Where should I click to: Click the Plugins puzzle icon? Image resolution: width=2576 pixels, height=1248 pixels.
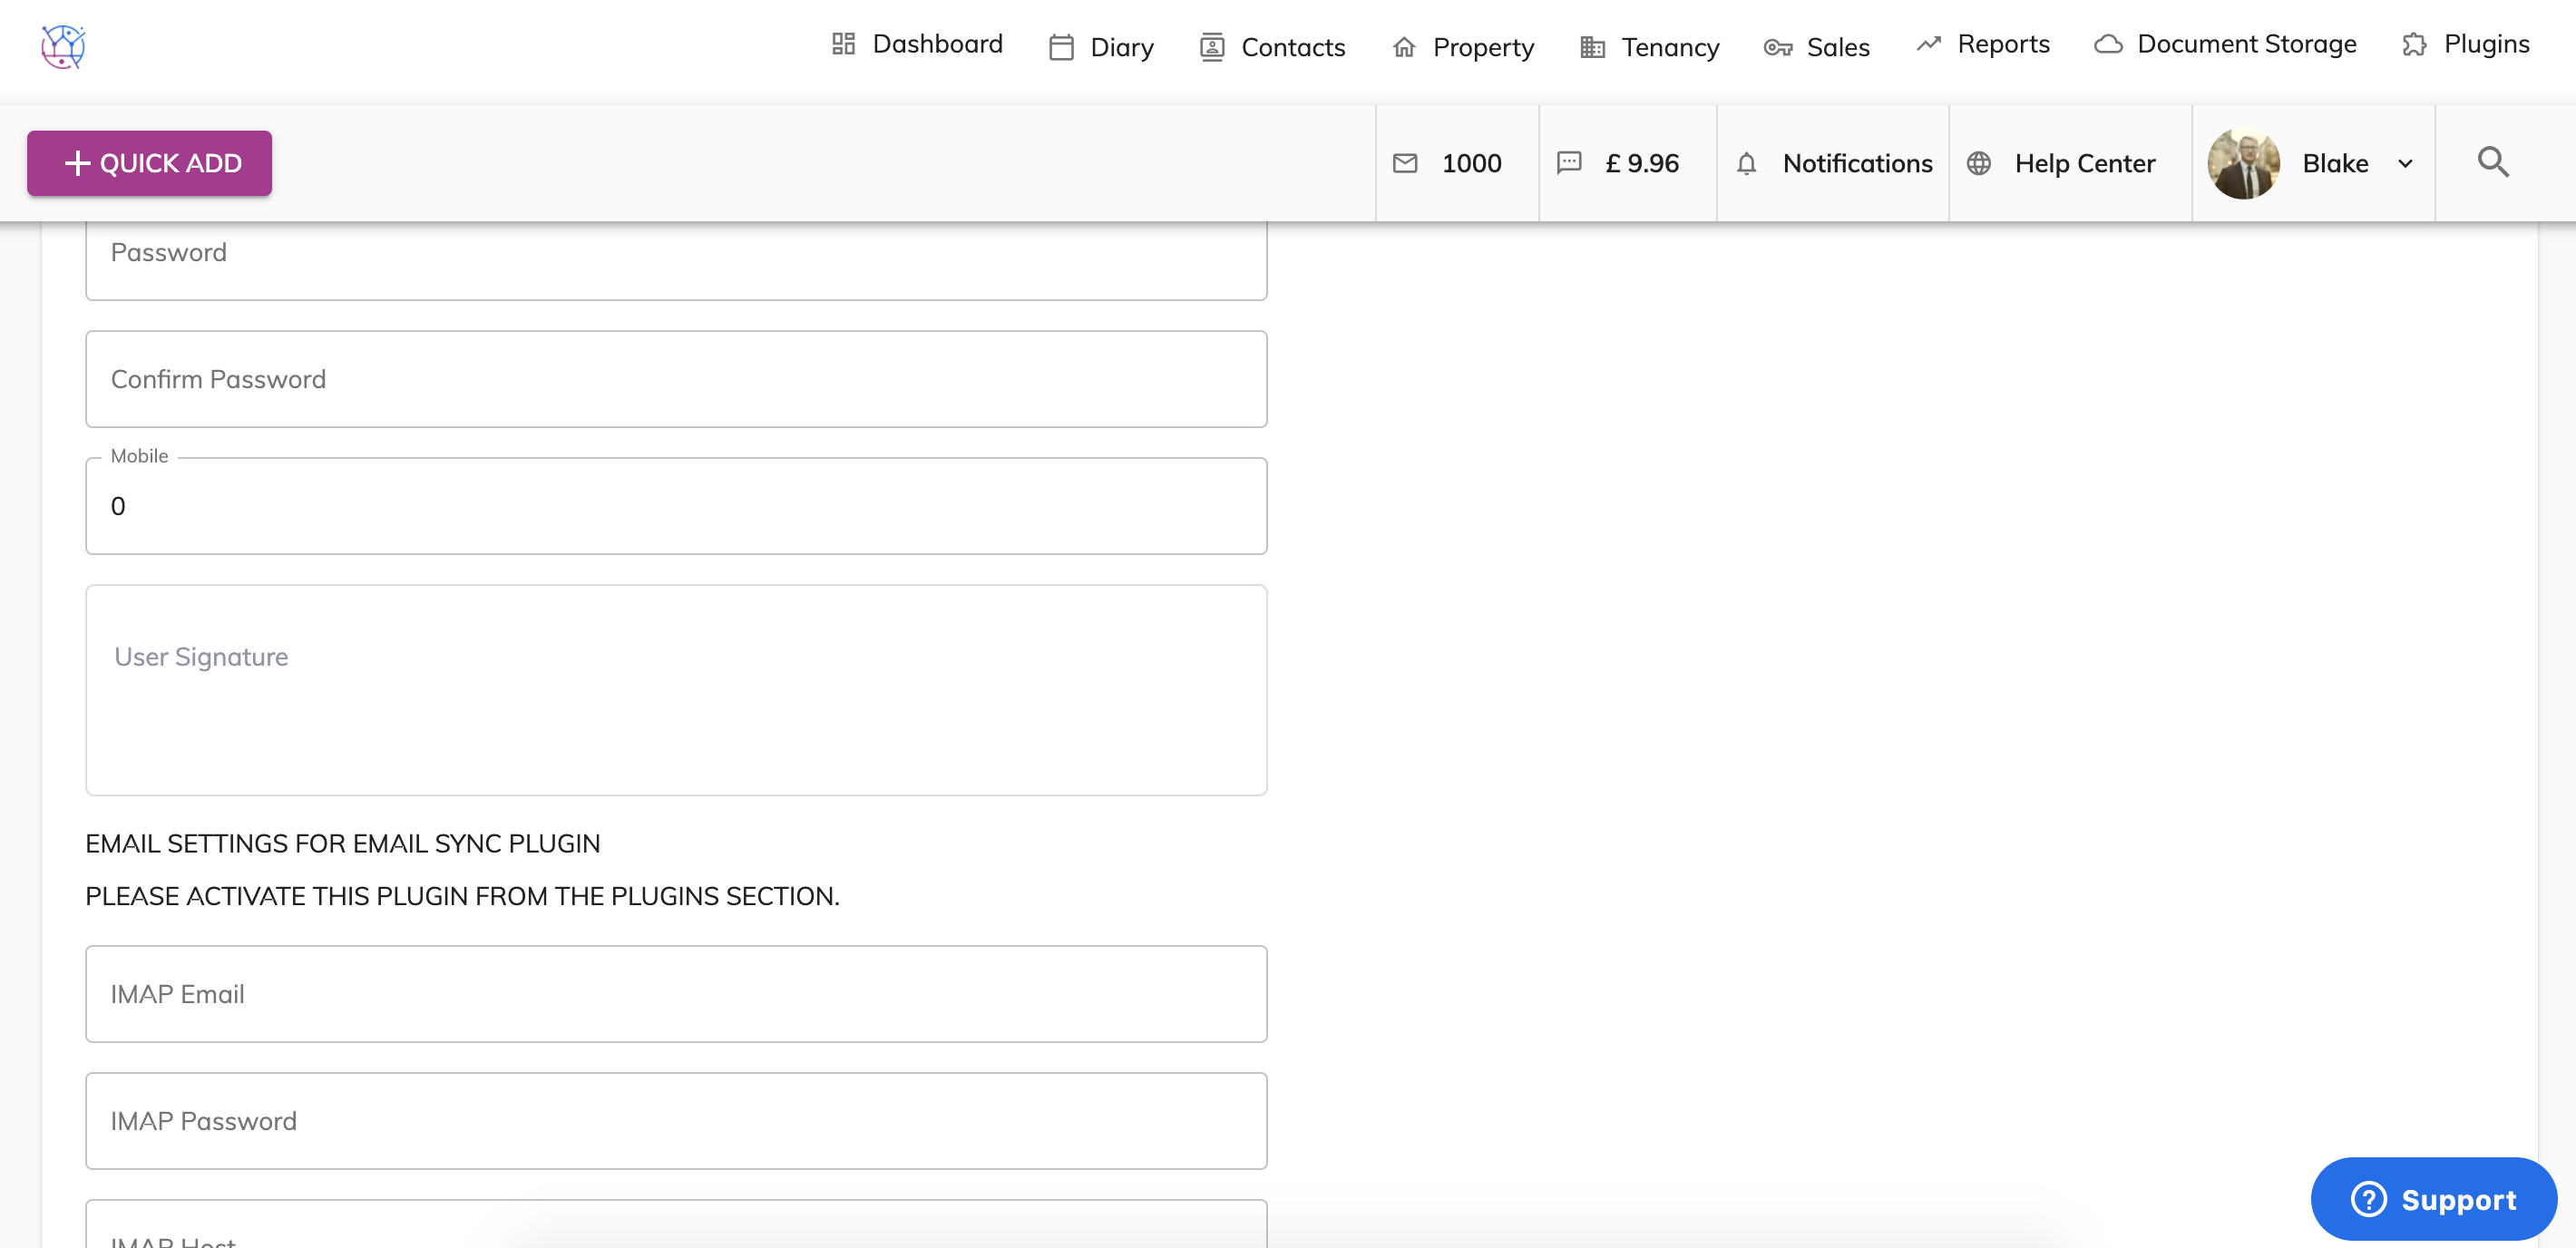point(2414,45)
